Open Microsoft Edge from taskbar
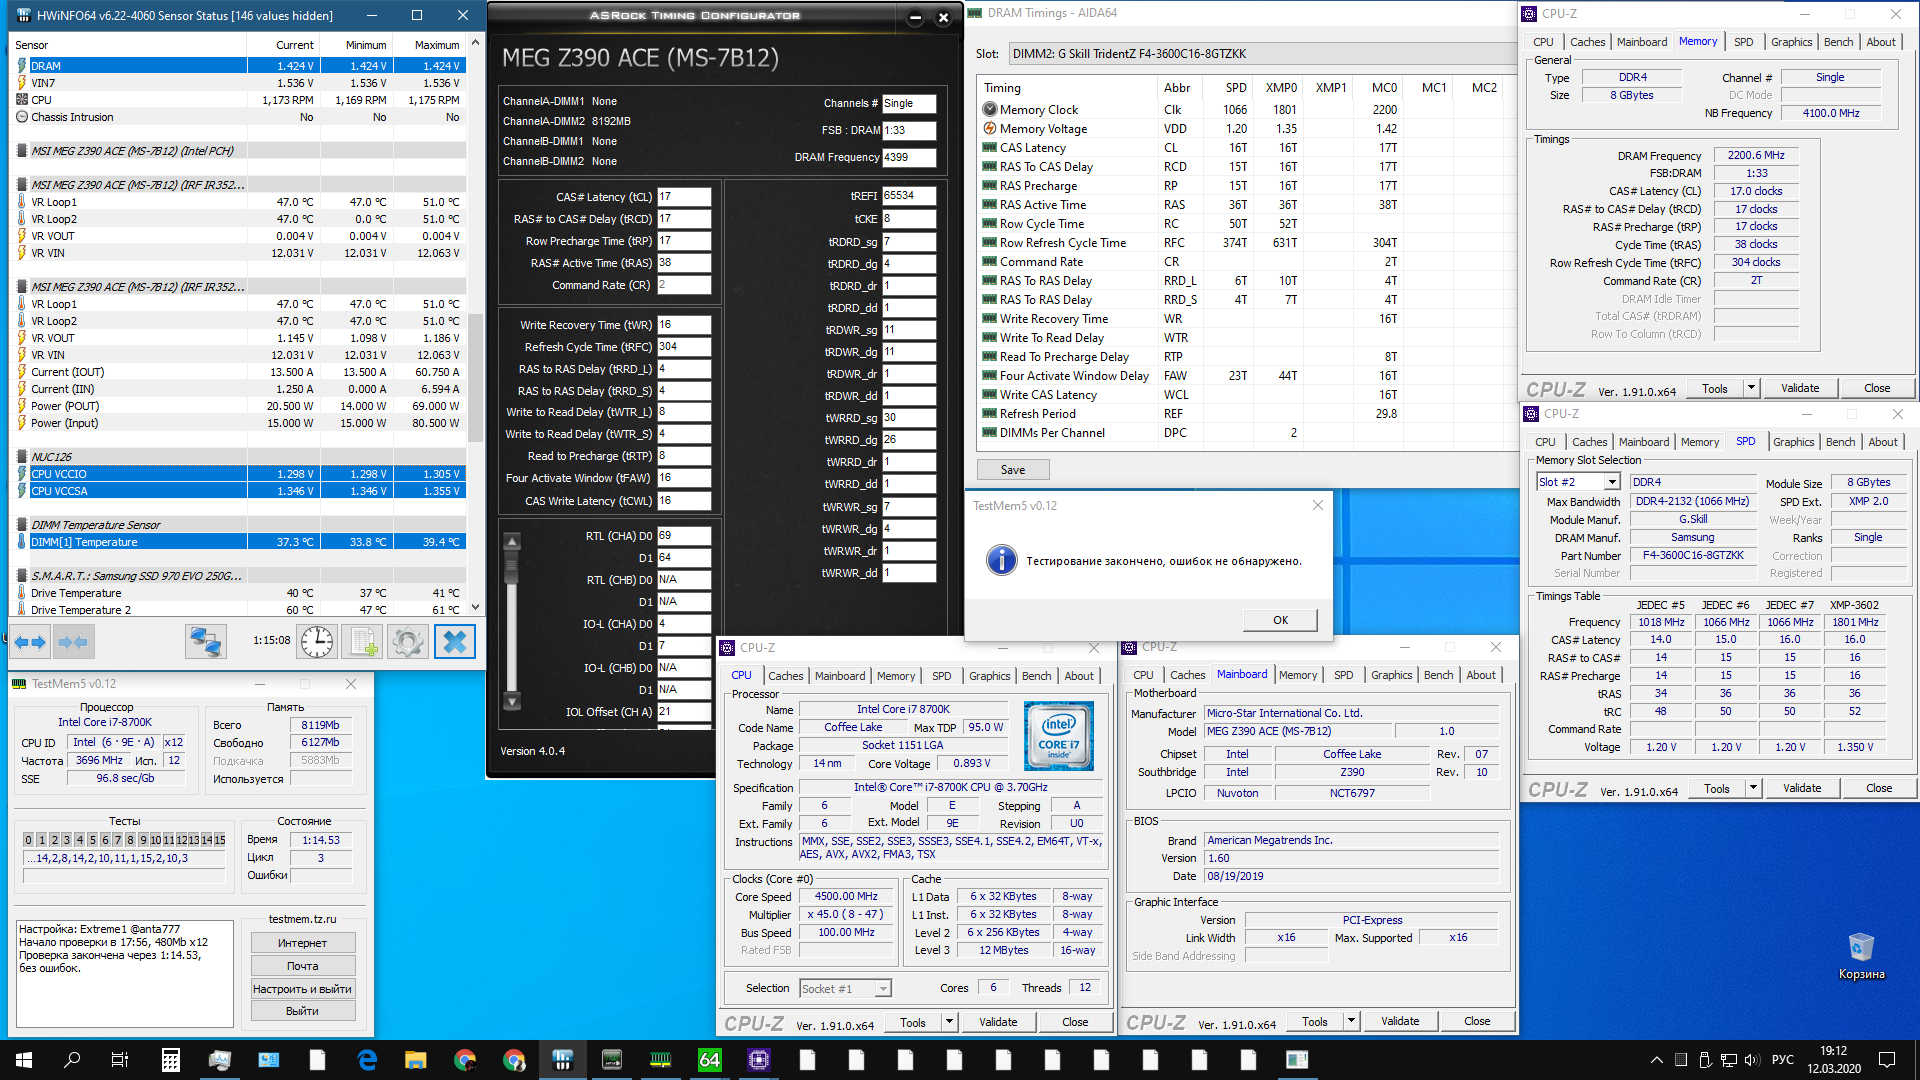 367,1060
